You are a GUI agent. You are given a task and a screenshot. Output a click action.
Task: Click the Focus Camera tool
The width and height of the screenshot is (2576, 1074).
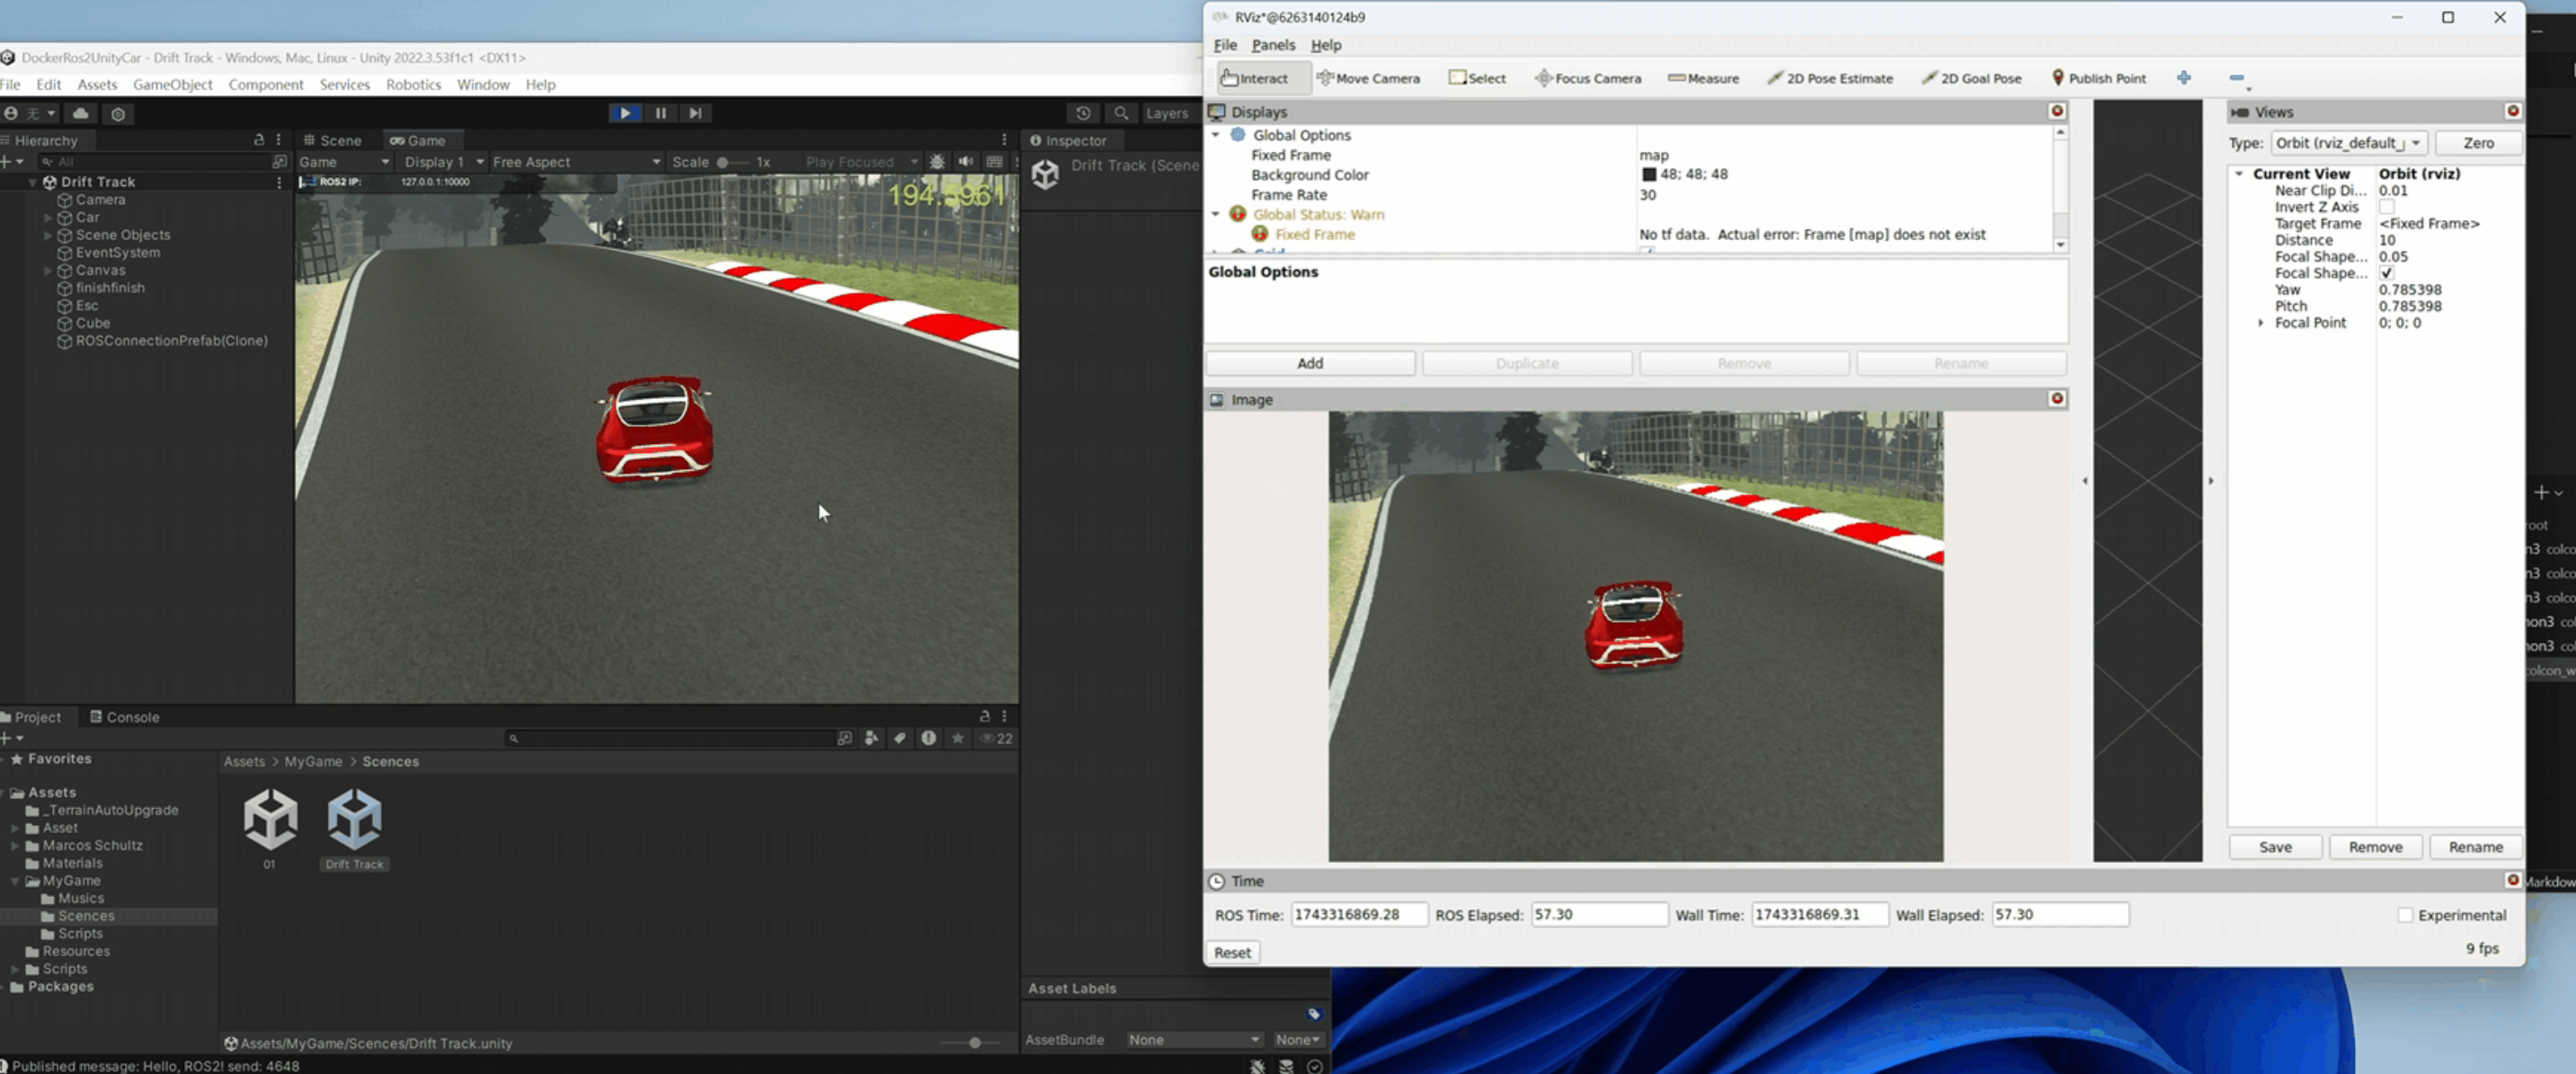tap(1588, 78)
